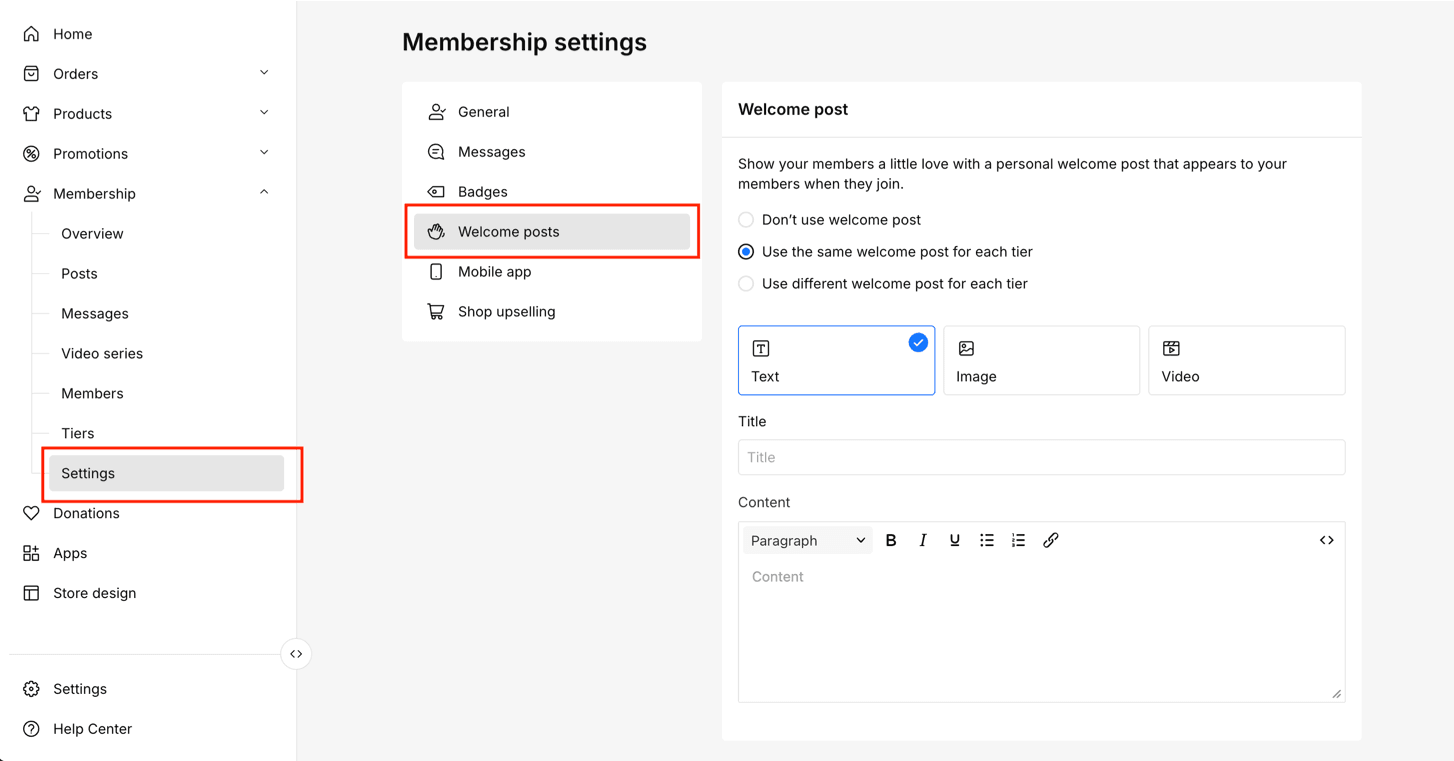Choose the Video welcome post type
The image size is (1454, 761).
click(x=1246, y=360)
